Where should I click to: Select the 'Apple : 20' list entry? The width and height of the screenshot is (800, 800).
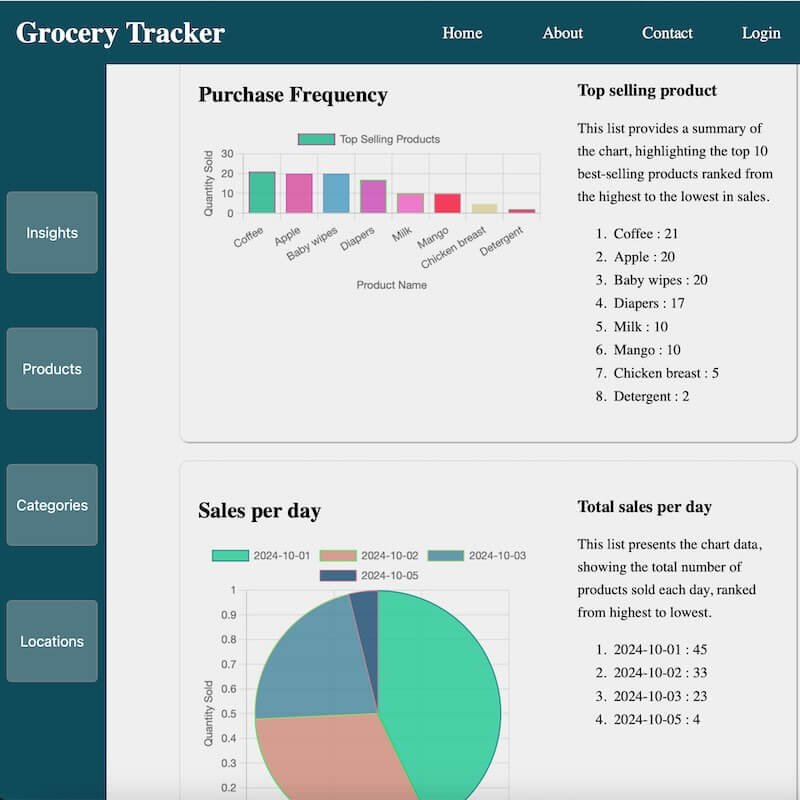644,257
